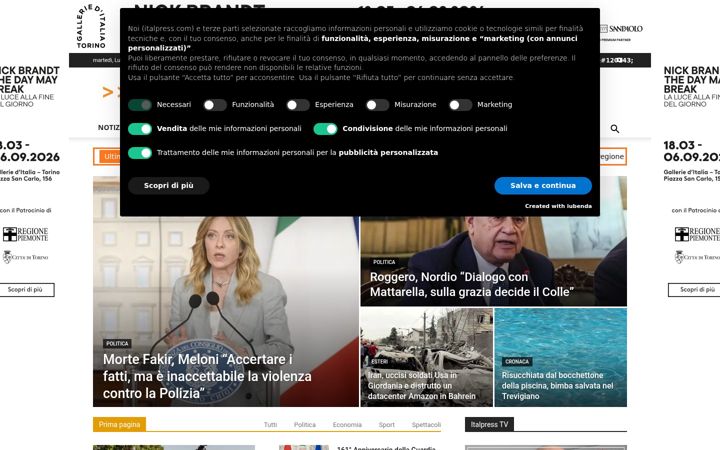Image resolution: width=720 pixels, height=450 pixels.
Task: Open the Gallerie d'Italia Torino logo
Action: 91,26
